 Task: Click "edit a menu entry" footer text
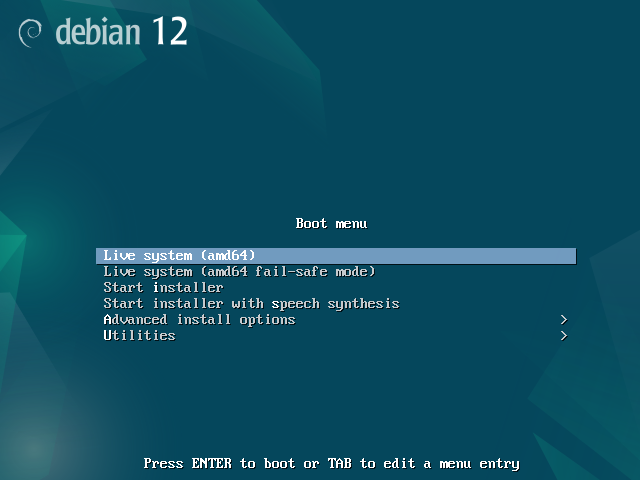tap(451, 464)
